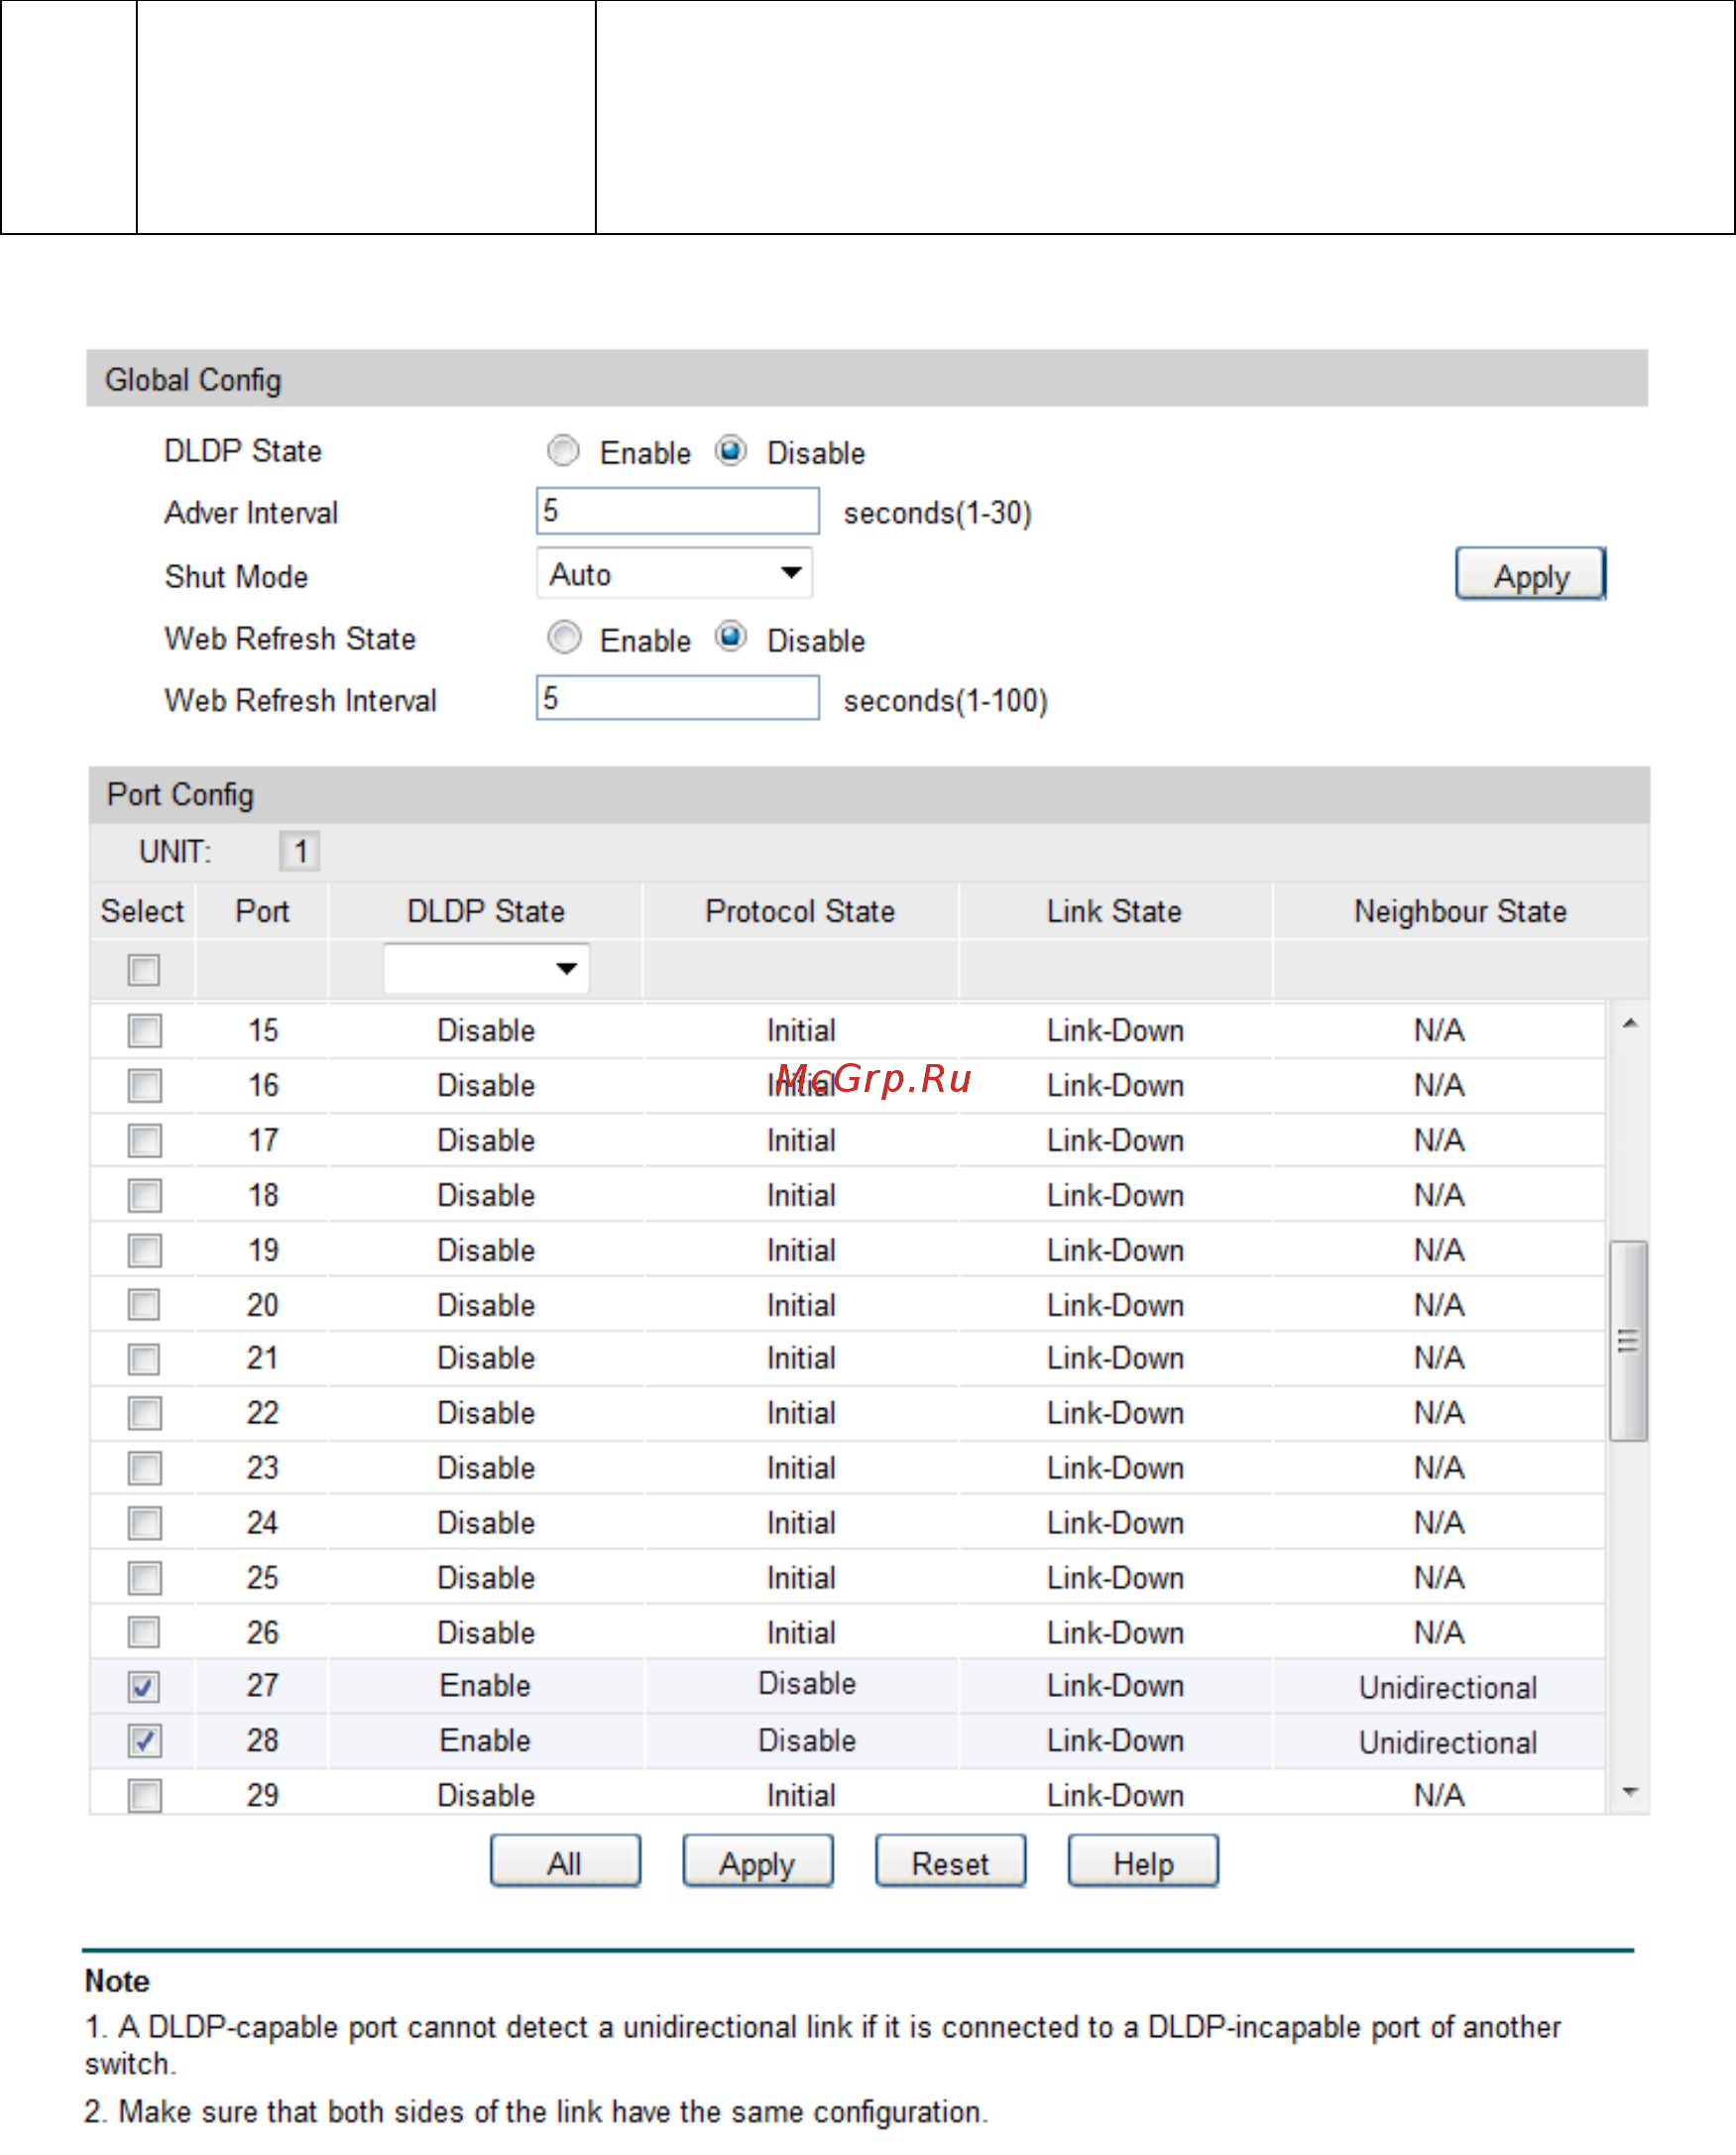Click N/A neighbour state of port 22
This screenshot has height=2155, width=1736.
[1439, 1413]
